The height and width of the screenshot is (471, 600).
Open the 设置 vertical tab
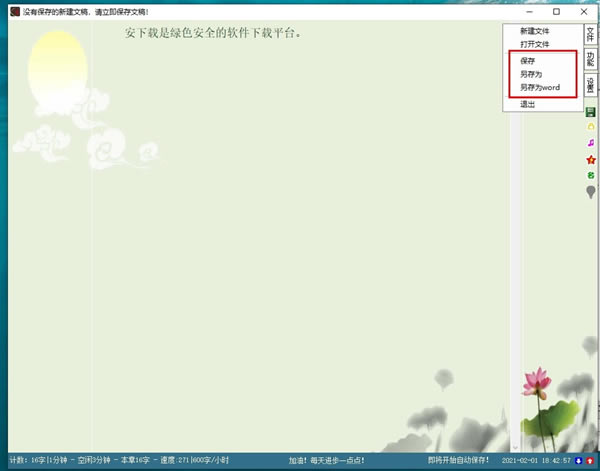tap(590, 85)
